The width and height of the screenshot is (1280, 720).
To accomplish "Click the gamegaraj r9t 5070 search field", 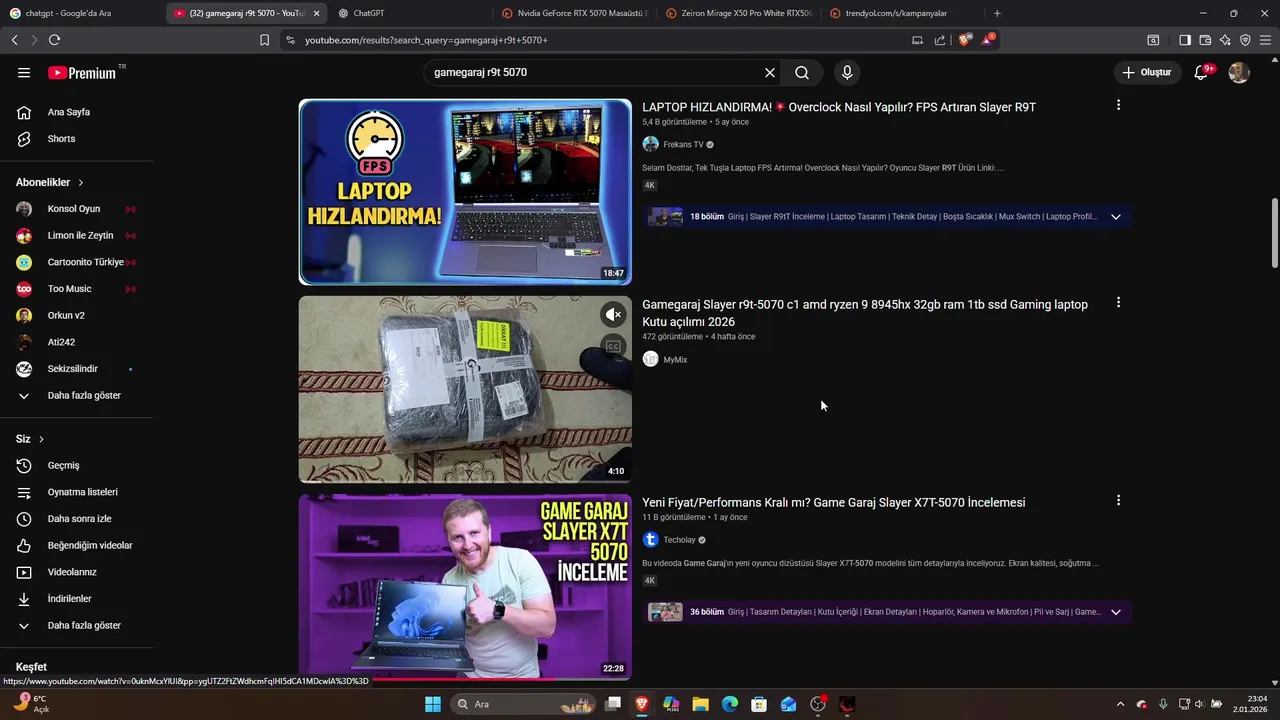I will click(592, 72).
